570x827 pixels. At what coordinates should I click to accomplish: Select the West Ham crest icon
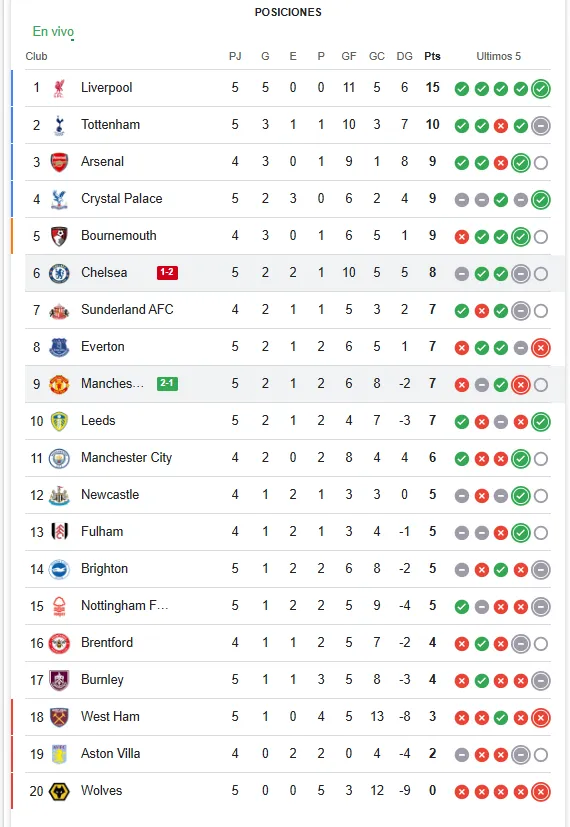tap(59, 717)
